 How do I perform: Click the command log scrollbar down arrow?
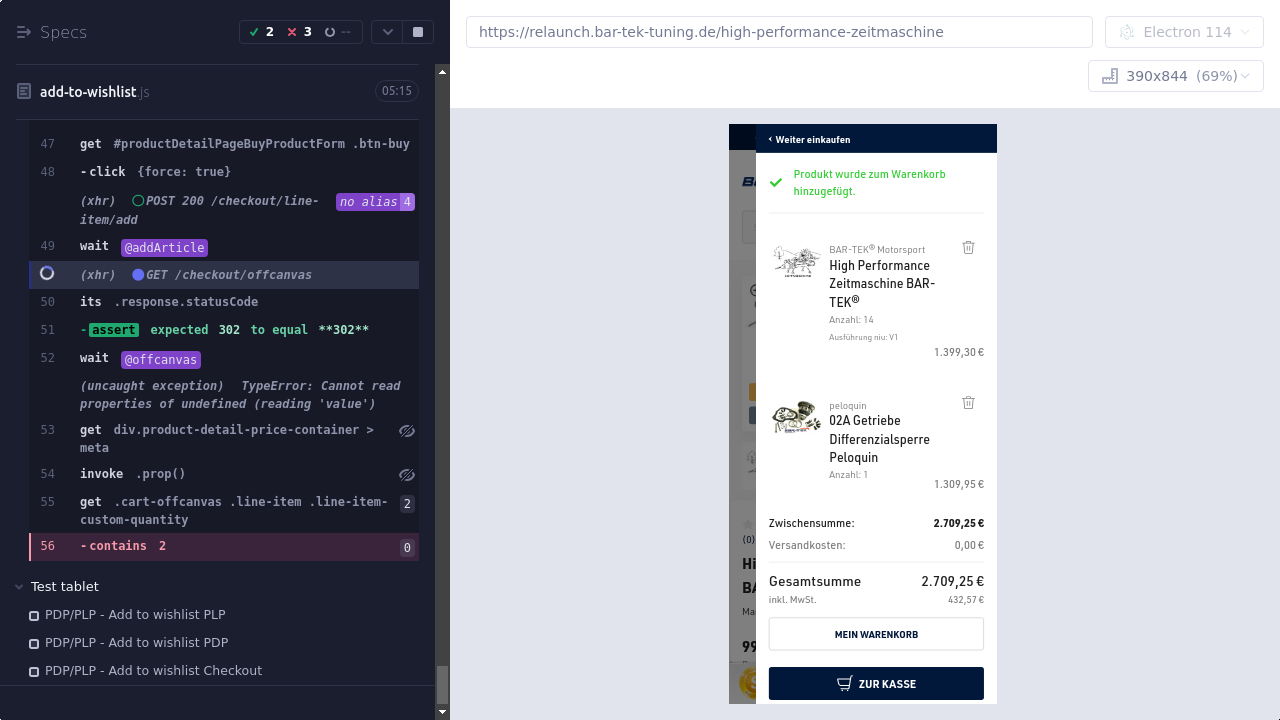[443, 712]
